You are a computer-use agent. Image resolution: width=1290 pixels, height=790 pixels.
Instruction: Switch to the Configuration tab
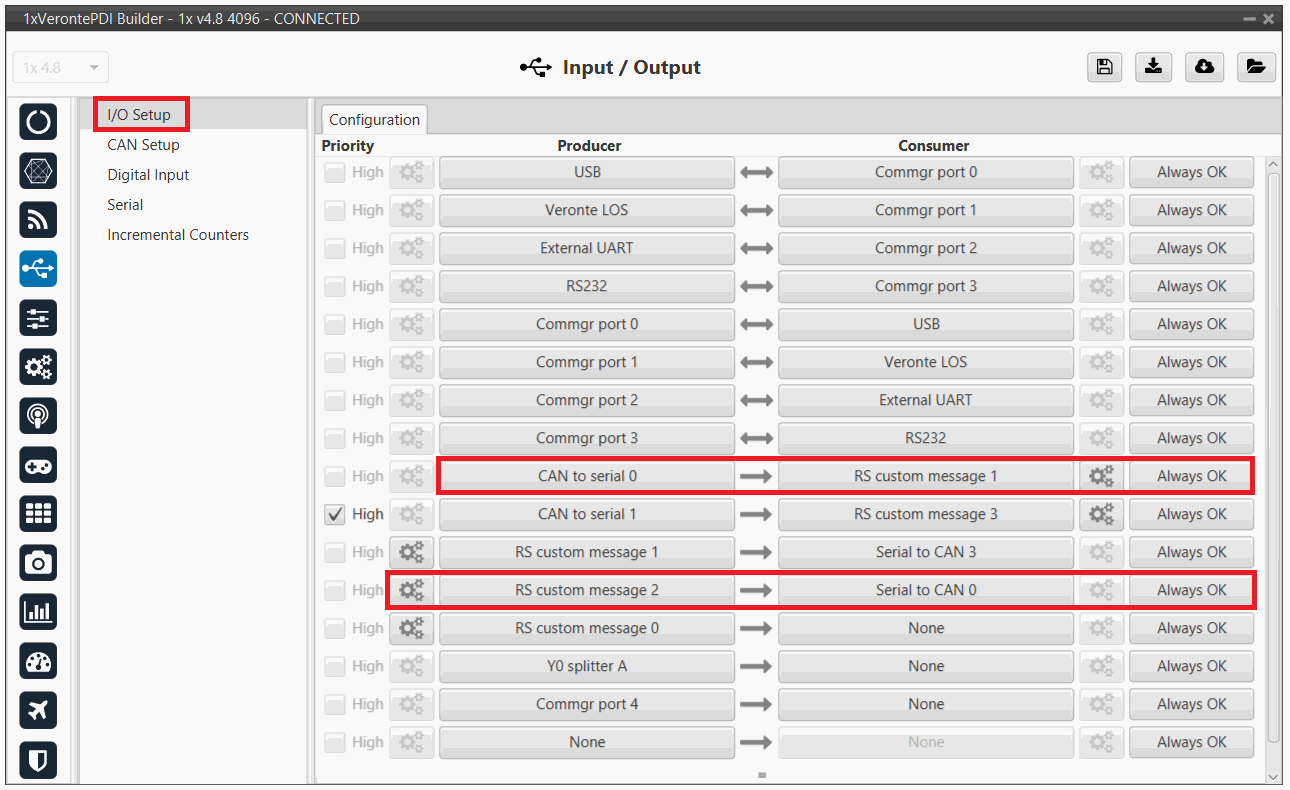[374, 120]
